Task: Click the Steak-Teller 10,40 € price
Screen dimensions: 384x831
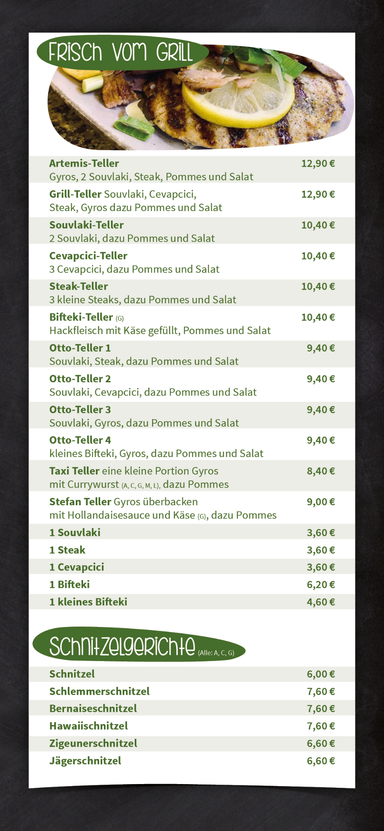Action: (x=318, y=286)
